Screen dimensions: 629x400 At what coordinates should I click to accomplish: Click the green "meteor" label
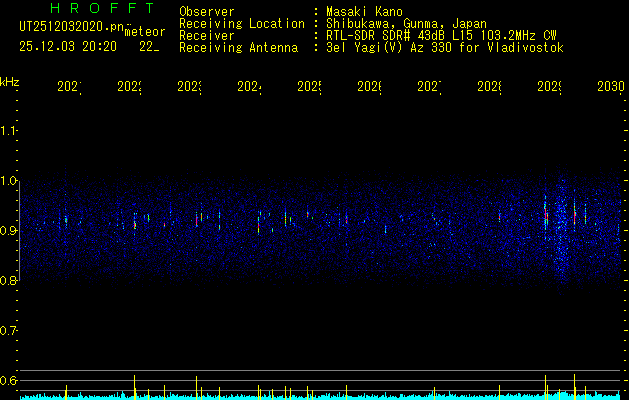(145, 32)
